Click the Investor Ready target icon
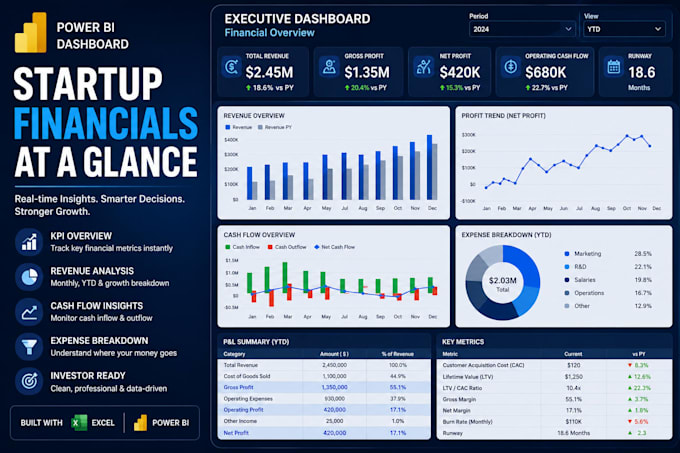The width and height of the screenshot is (680, 453). click(29, 381)
